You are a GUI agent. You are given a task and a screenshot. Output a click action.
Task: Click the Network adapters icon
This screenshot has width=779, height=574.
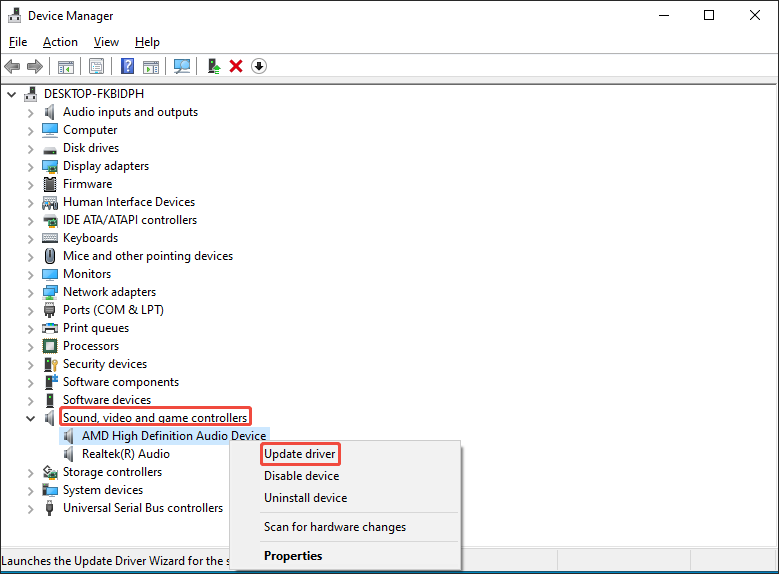50,292
